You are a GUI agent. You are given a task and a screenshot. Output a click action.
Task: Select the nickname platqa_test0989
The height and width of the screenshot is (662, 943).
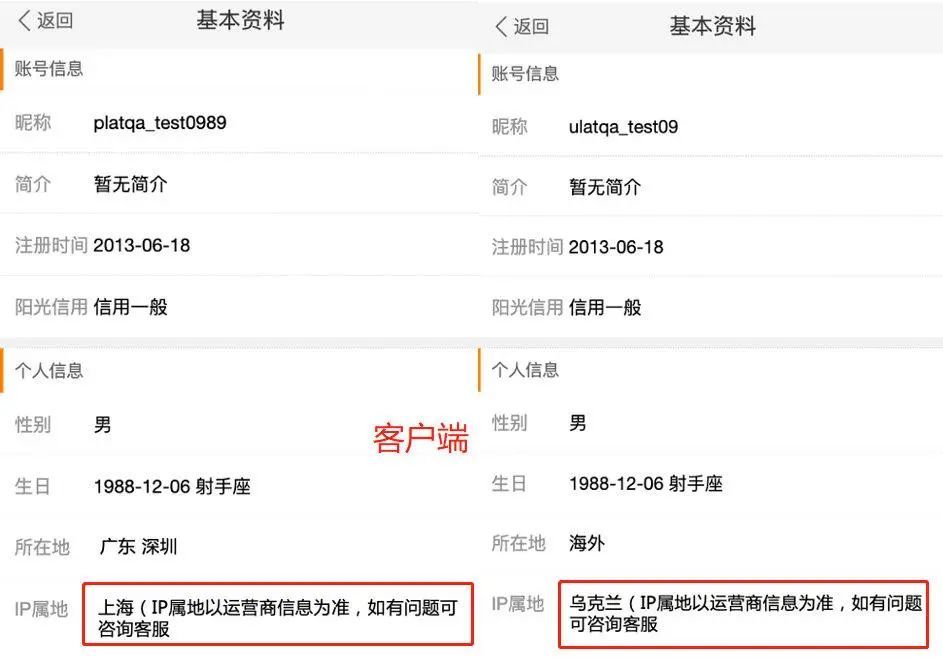[x=162, y=122]
